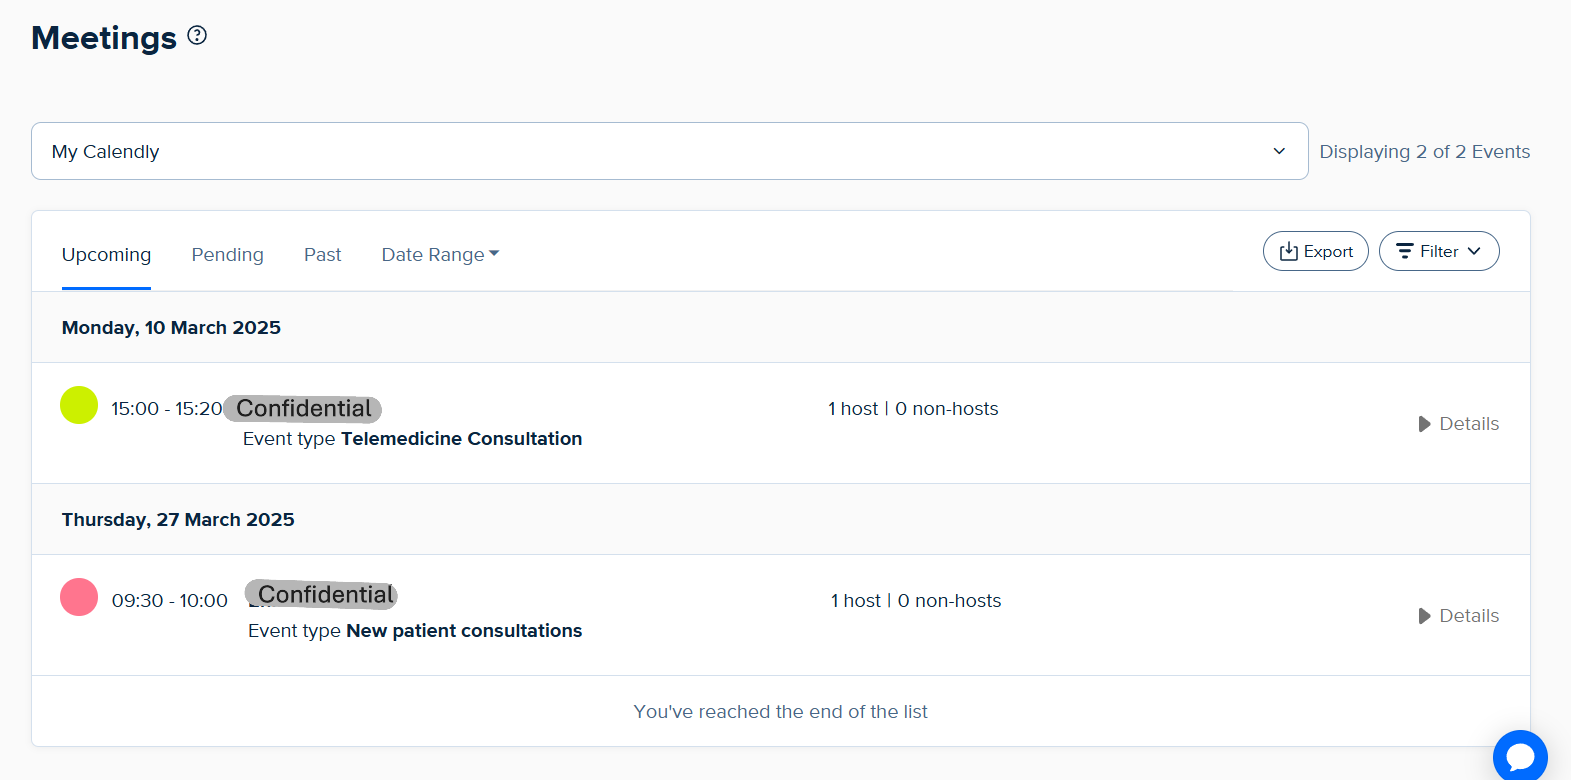Image resolution: width=1571 pixels, height=780 pixels.
Task: Click the Details triangle for New patient consultations
Action: click(x=1425, y=616)
